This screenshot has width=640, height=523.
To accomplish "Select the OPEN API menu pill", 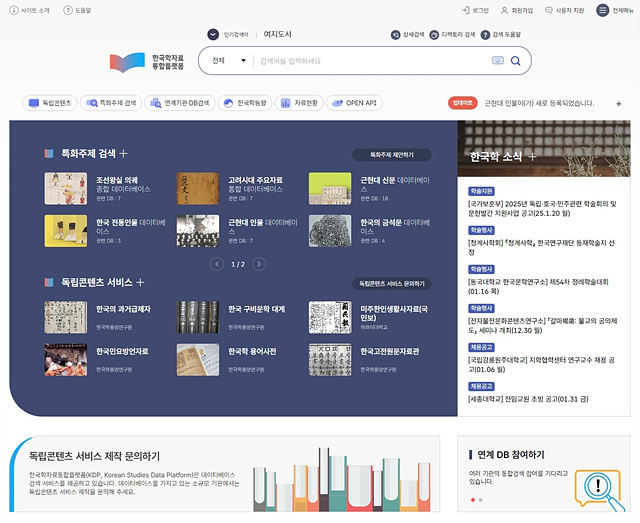I will 354,103.
